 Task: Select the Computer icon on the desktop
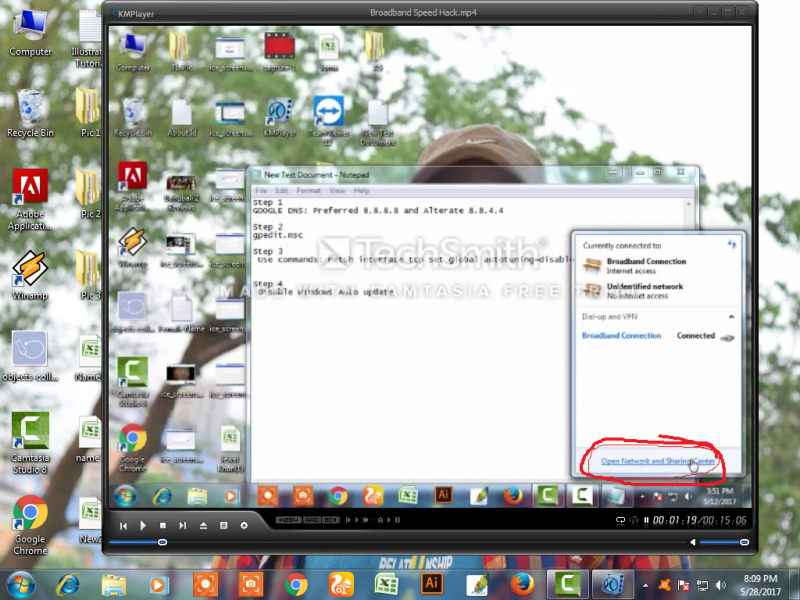pos(30,34)
